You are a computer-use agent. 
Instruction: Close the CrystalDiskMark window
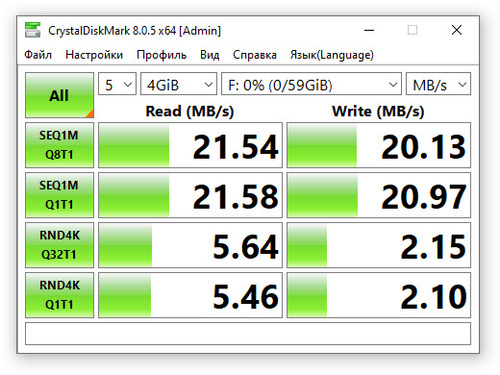coord(457,30)
